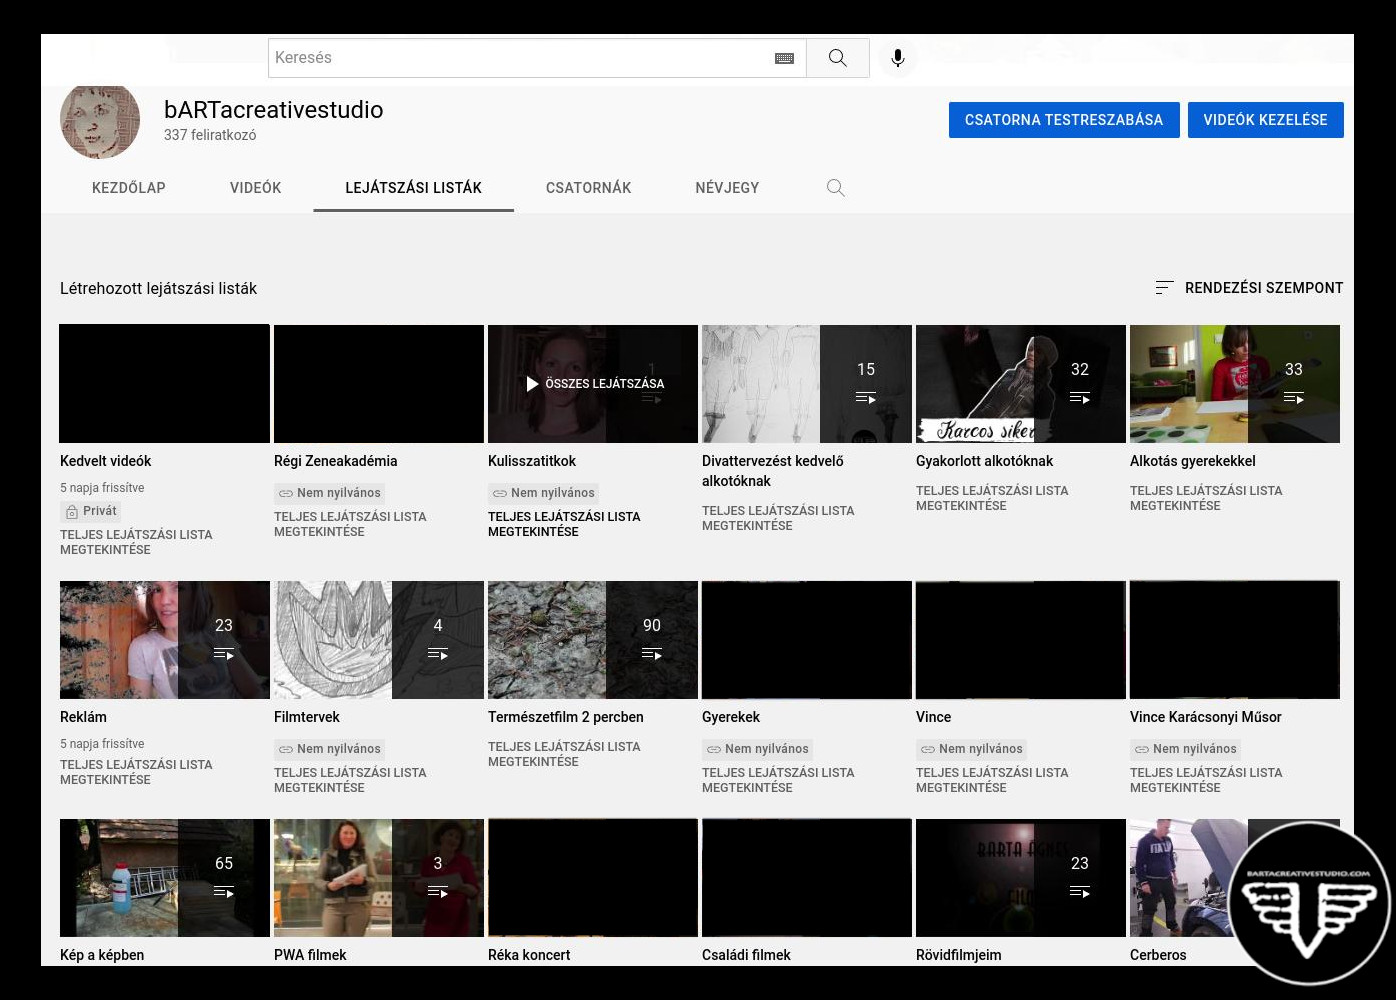This screenshot has height=1000, width=1396.
Task: Click the VIDEÓK KEZELÉSE button
Action: 1266,120
